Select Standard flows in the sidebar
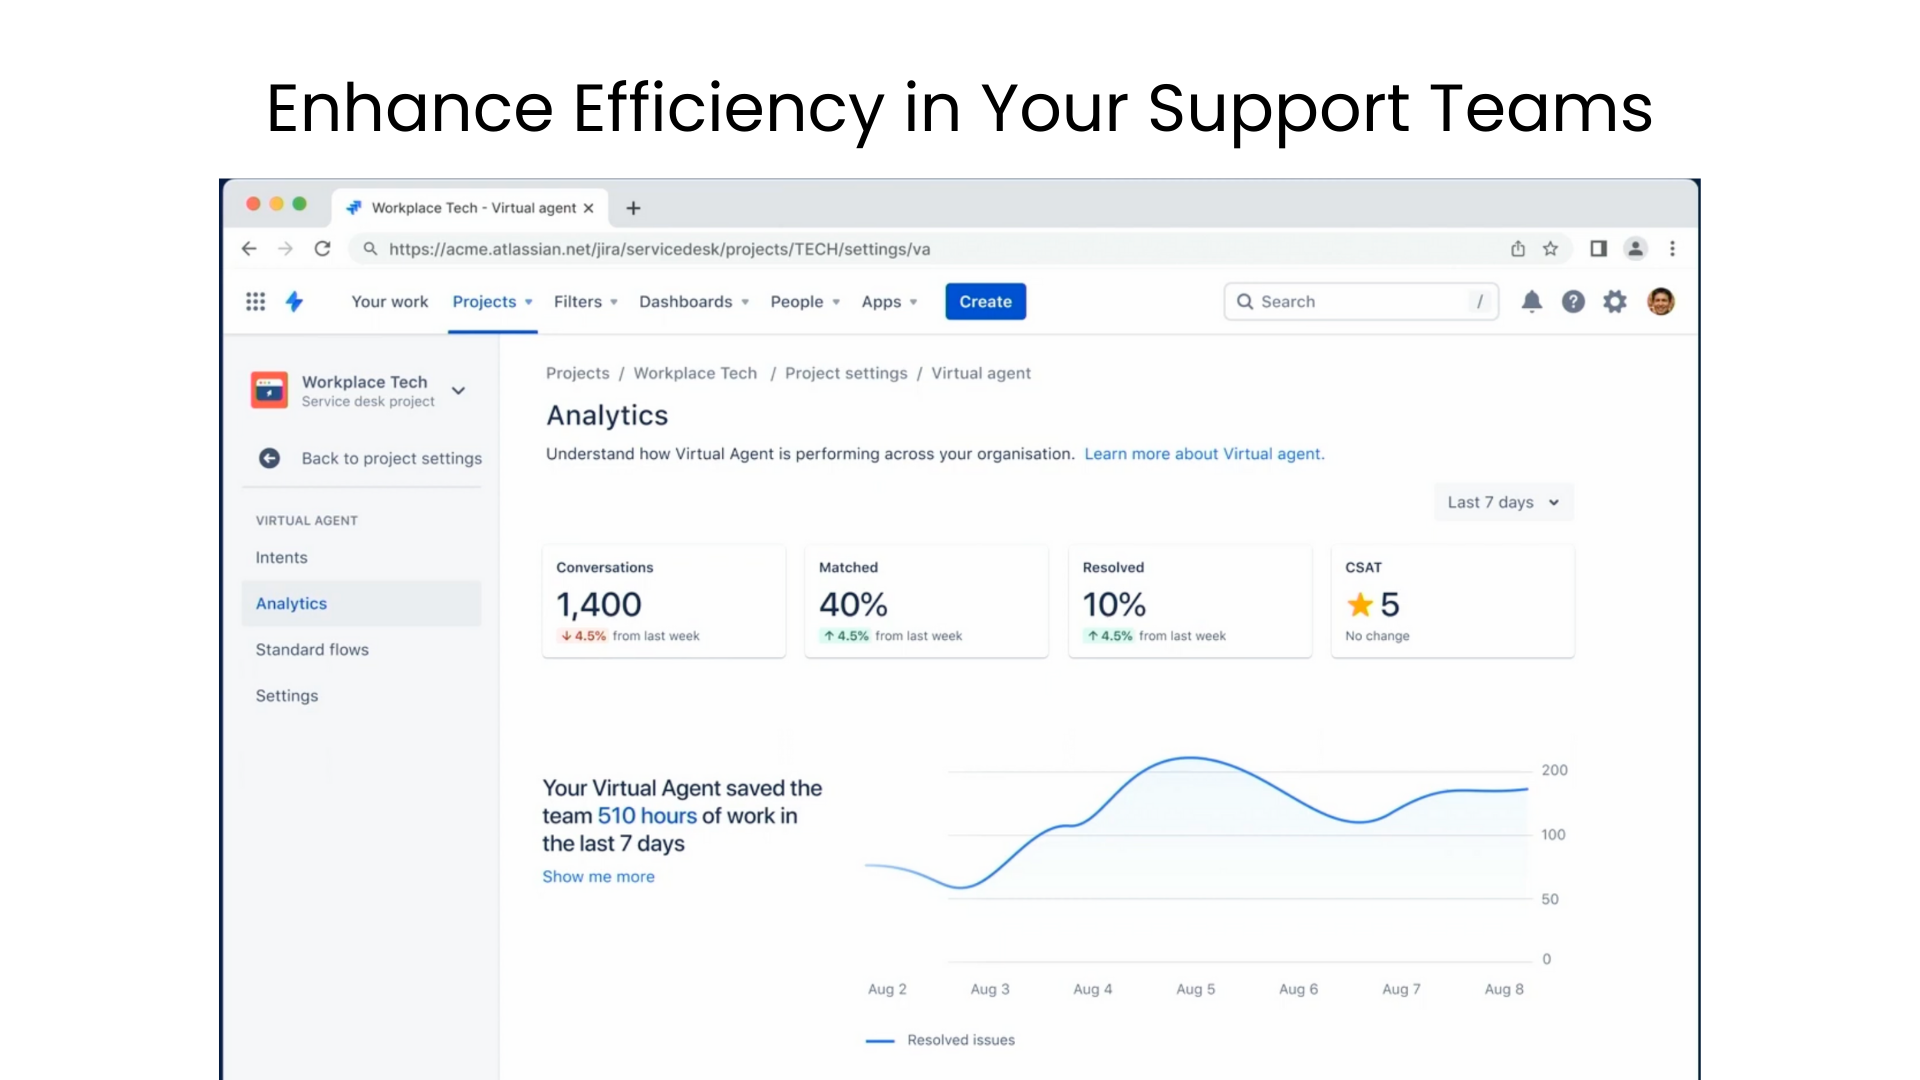Screen dimensions: 1920x1080 312,649
